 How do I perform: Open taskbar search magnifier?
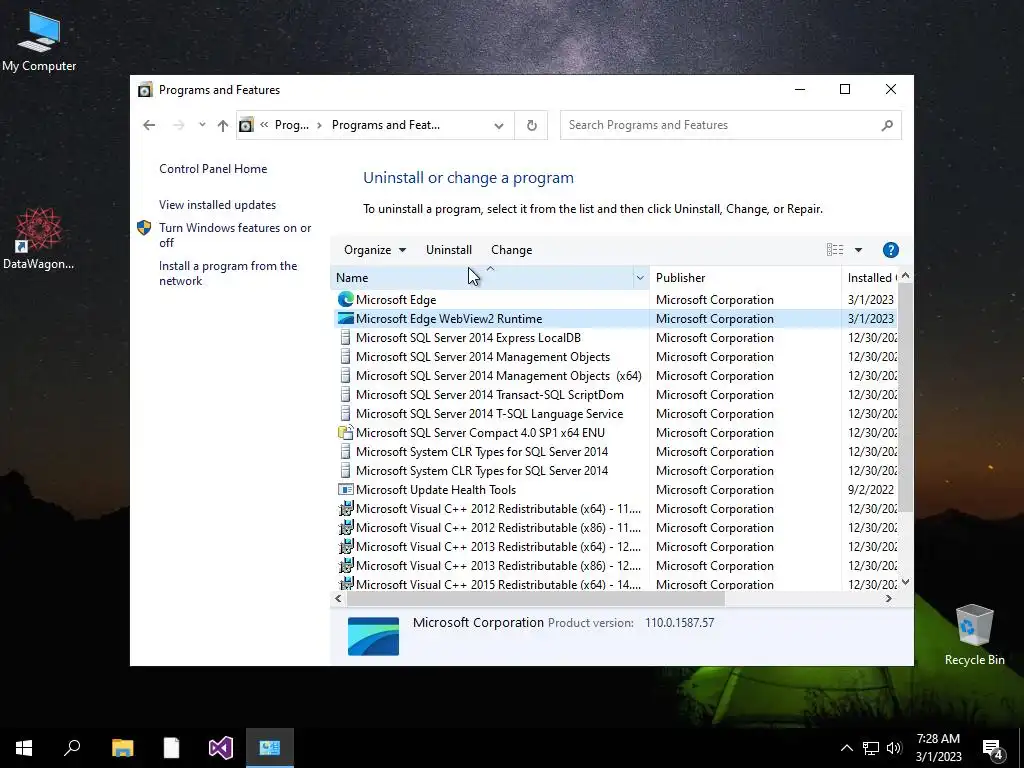[x=72, y=748]
